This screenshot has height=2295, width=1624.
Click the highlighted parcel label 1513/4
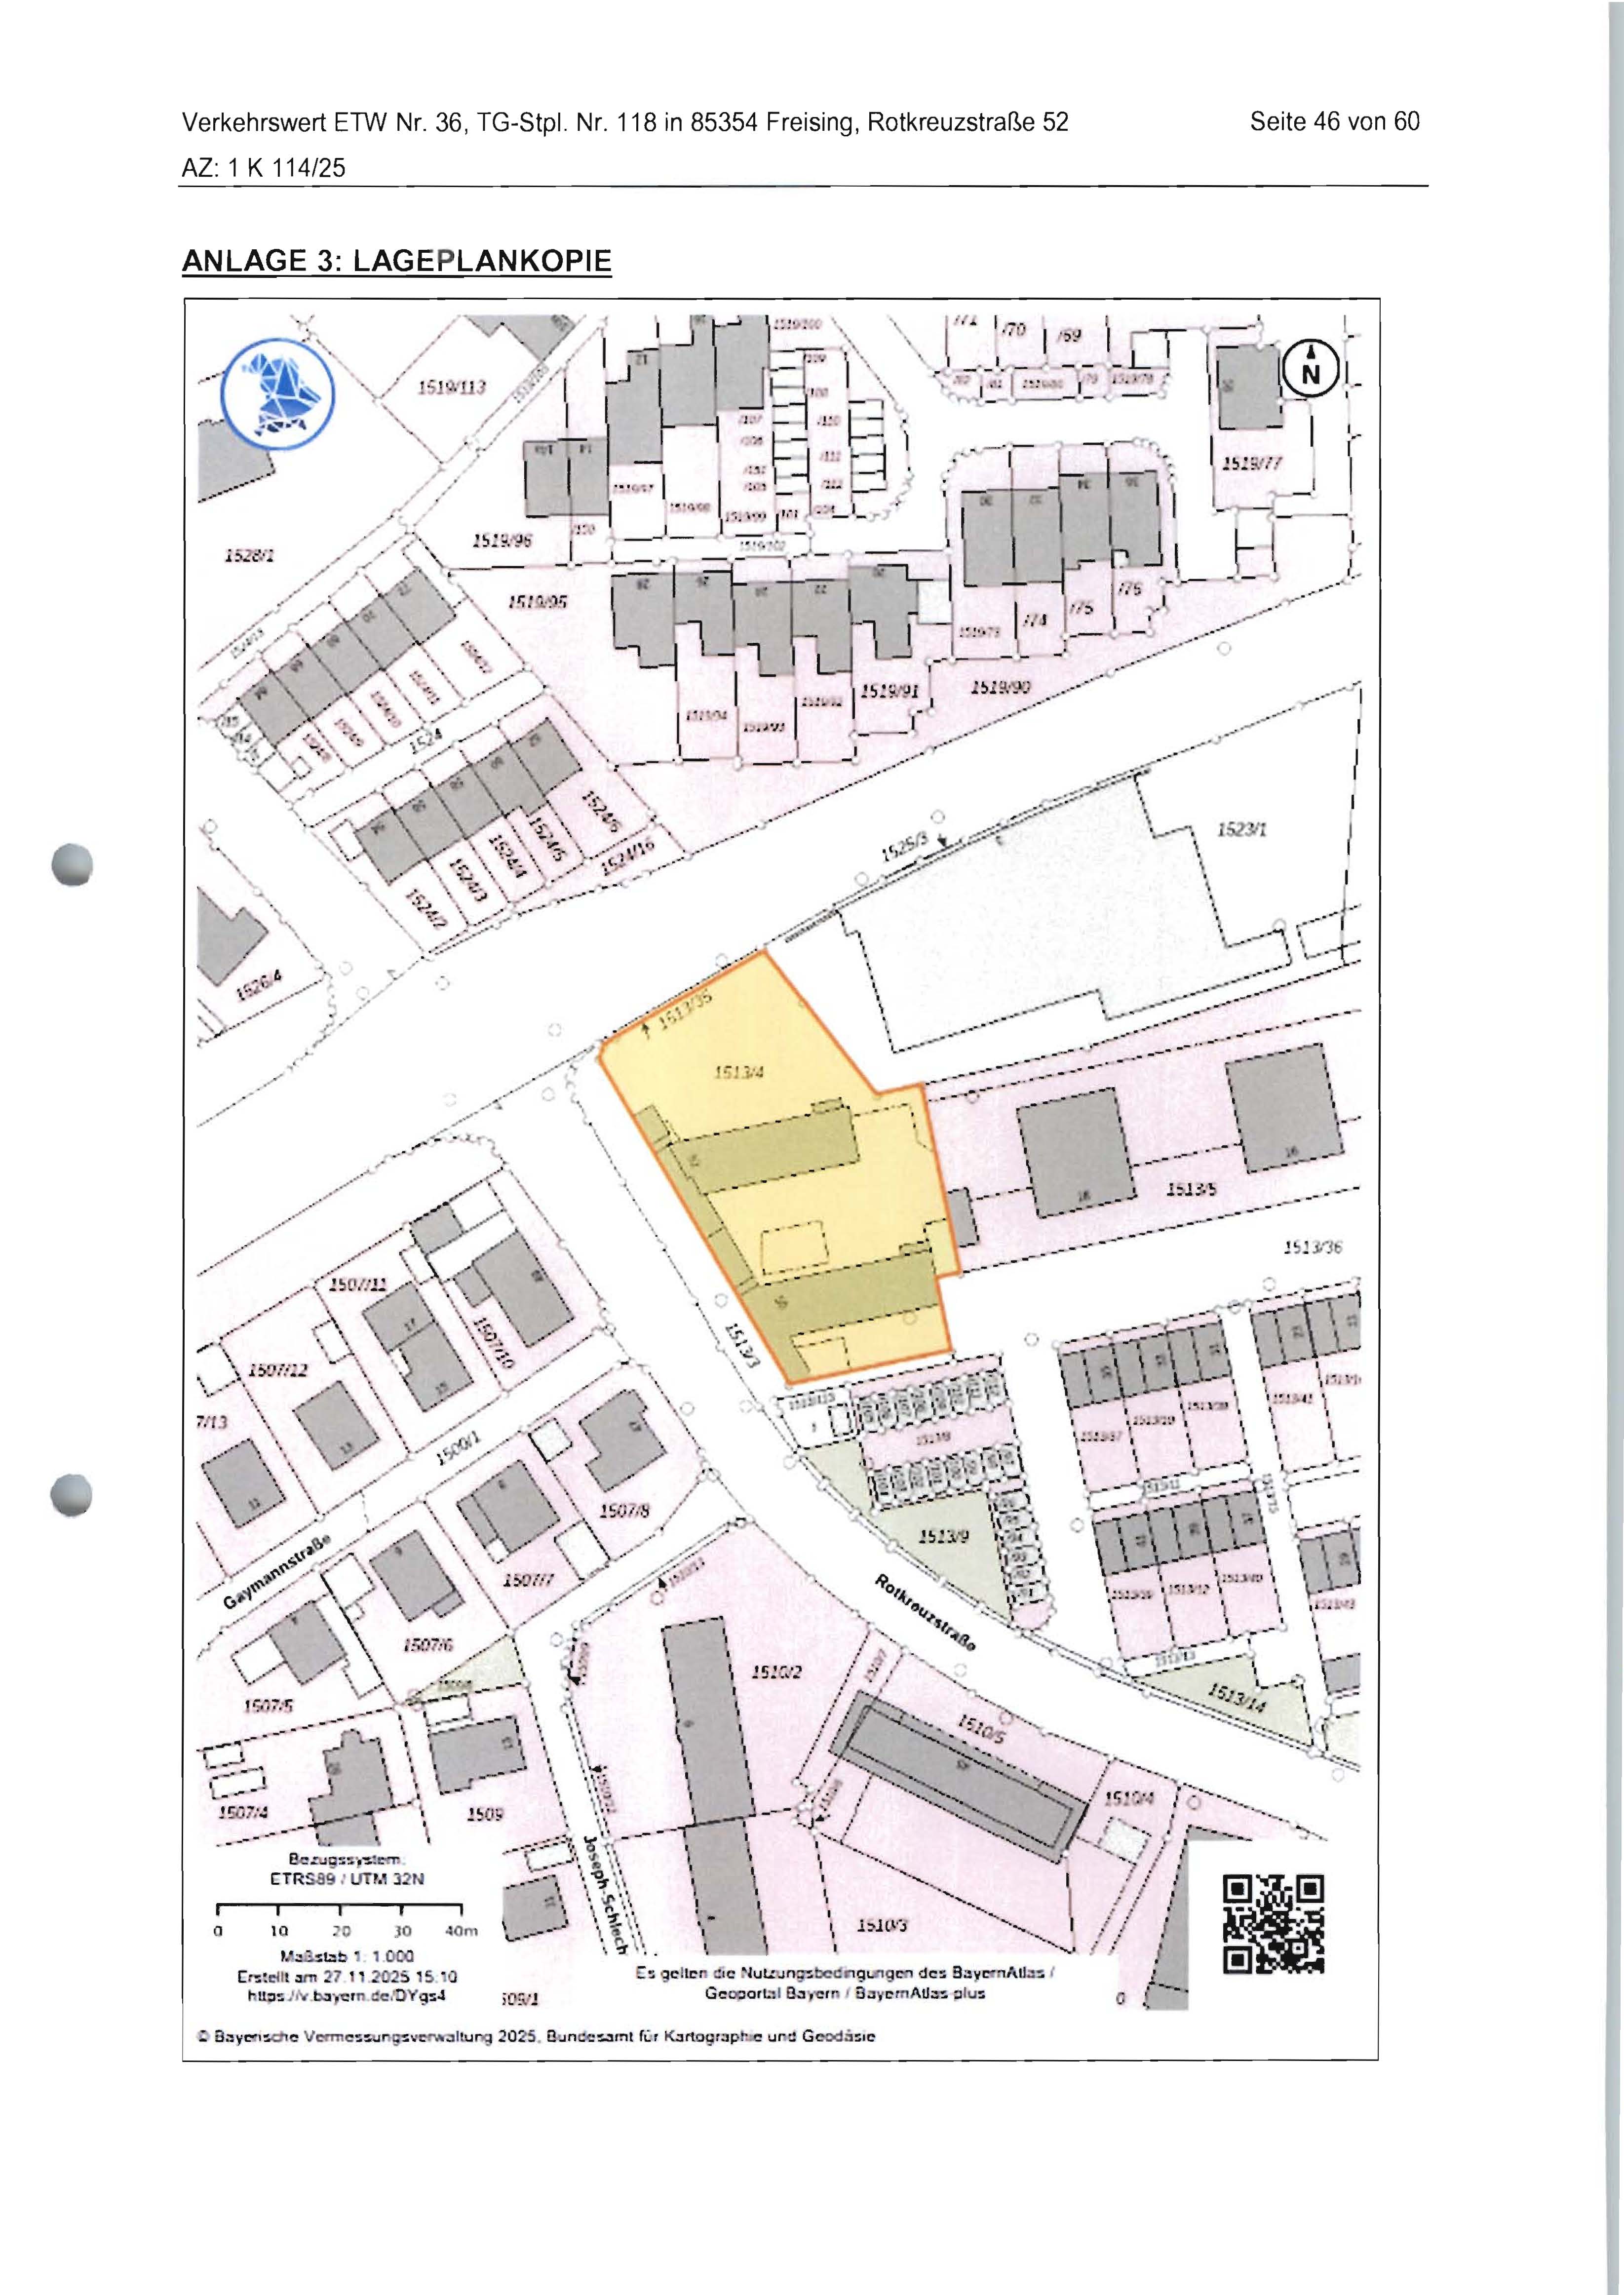738,1074
